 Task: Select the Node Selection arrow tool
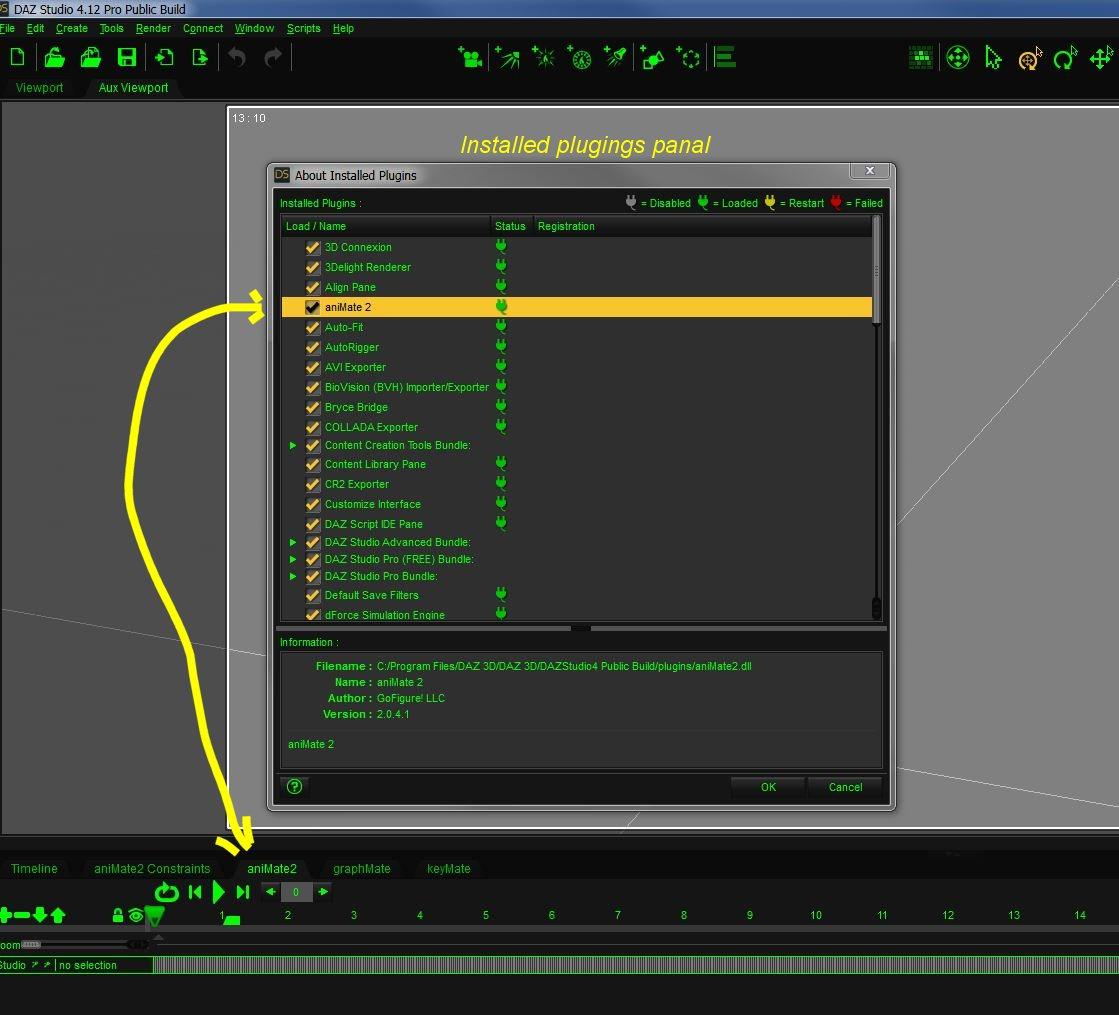(993, 57)
